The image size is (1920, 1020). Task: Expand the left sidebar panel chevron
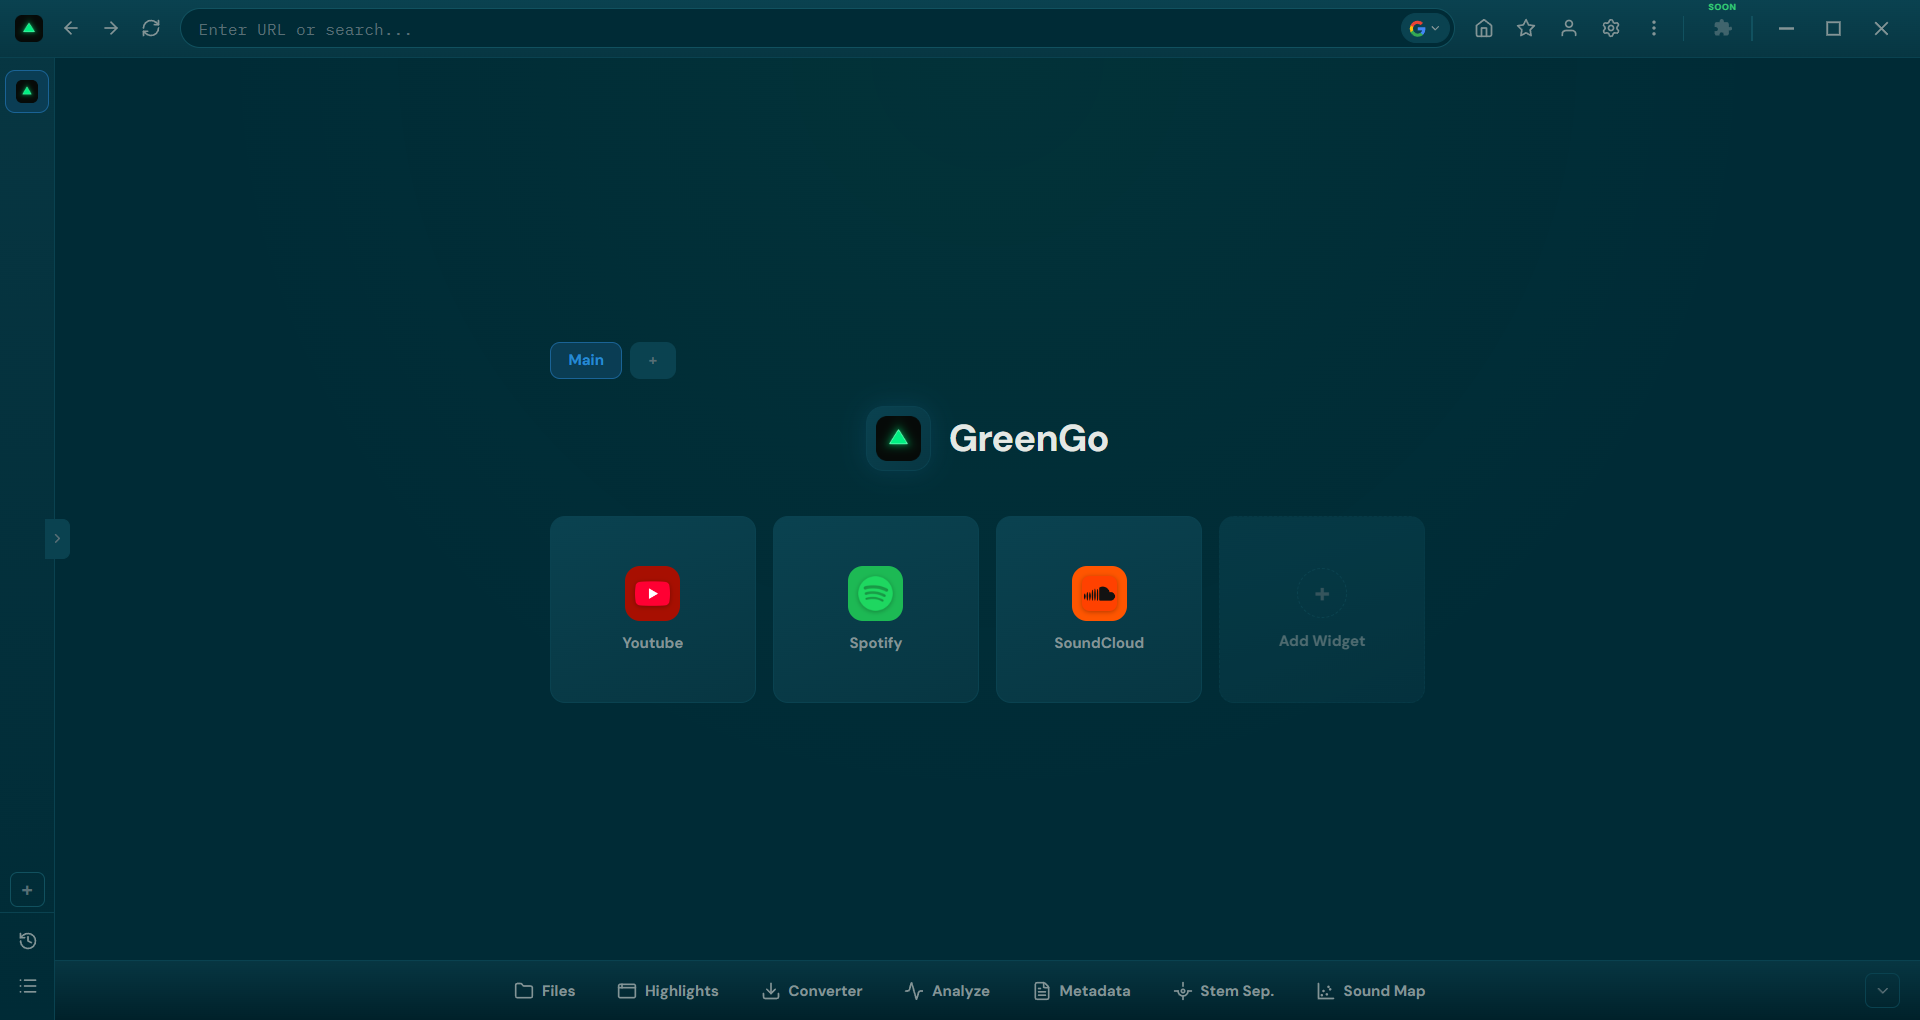pyautogui.click(x=57, y=538)
